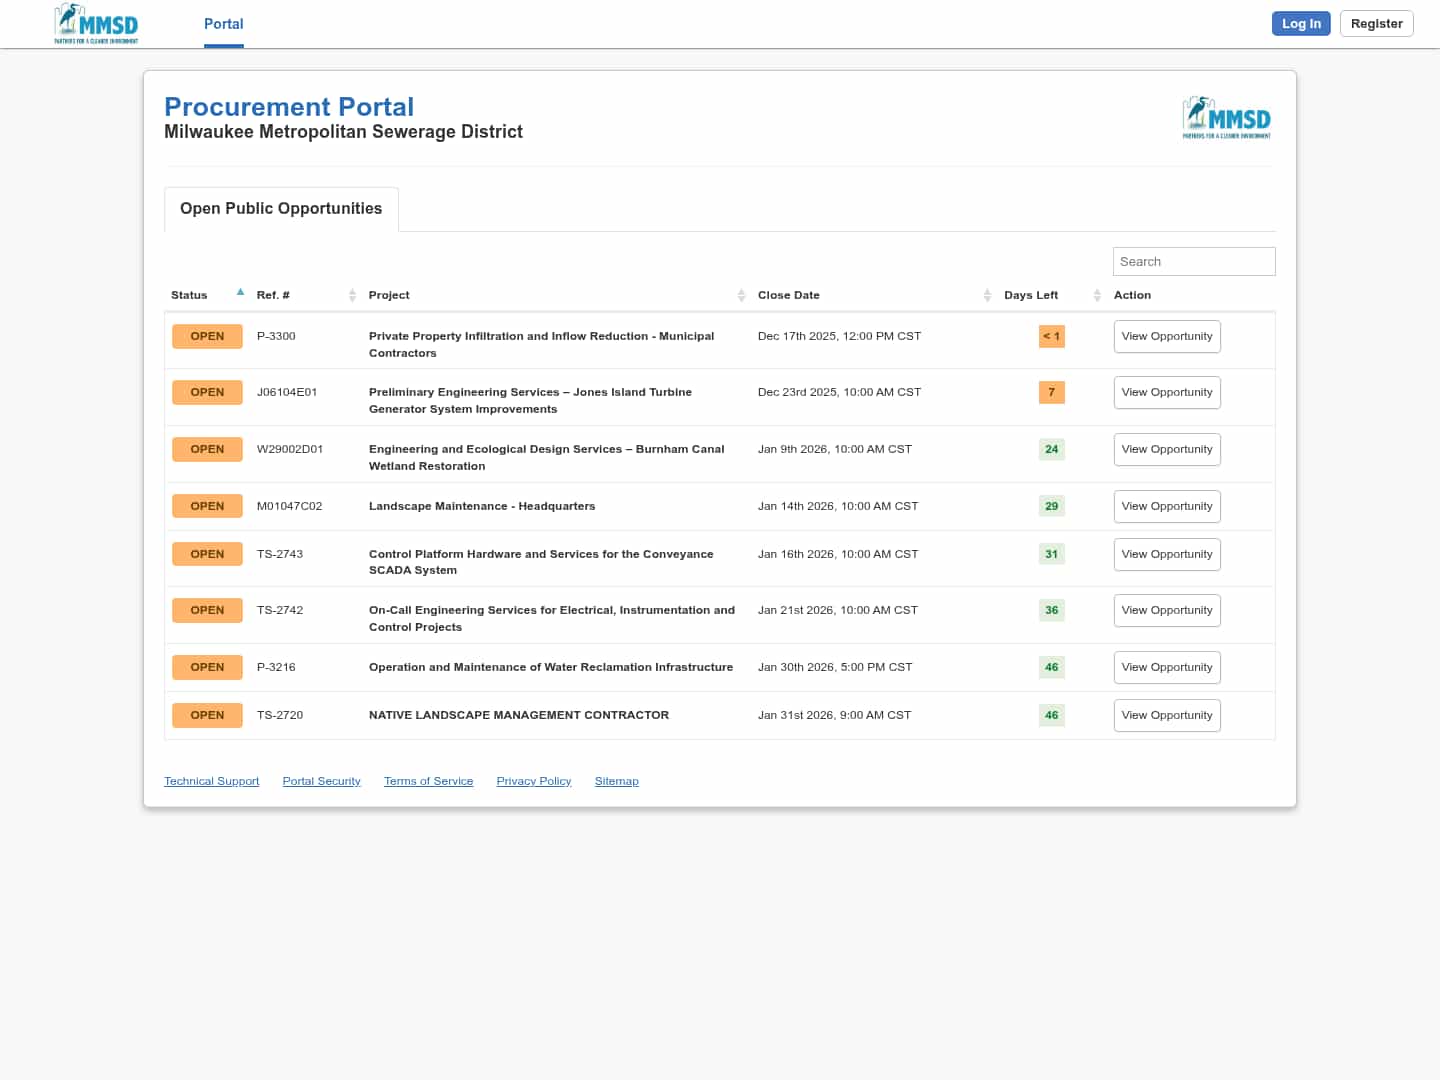View Opportunity for P-3300 project
The height and width of the screenshot is (1080, 1440).
coord(1166,337)
